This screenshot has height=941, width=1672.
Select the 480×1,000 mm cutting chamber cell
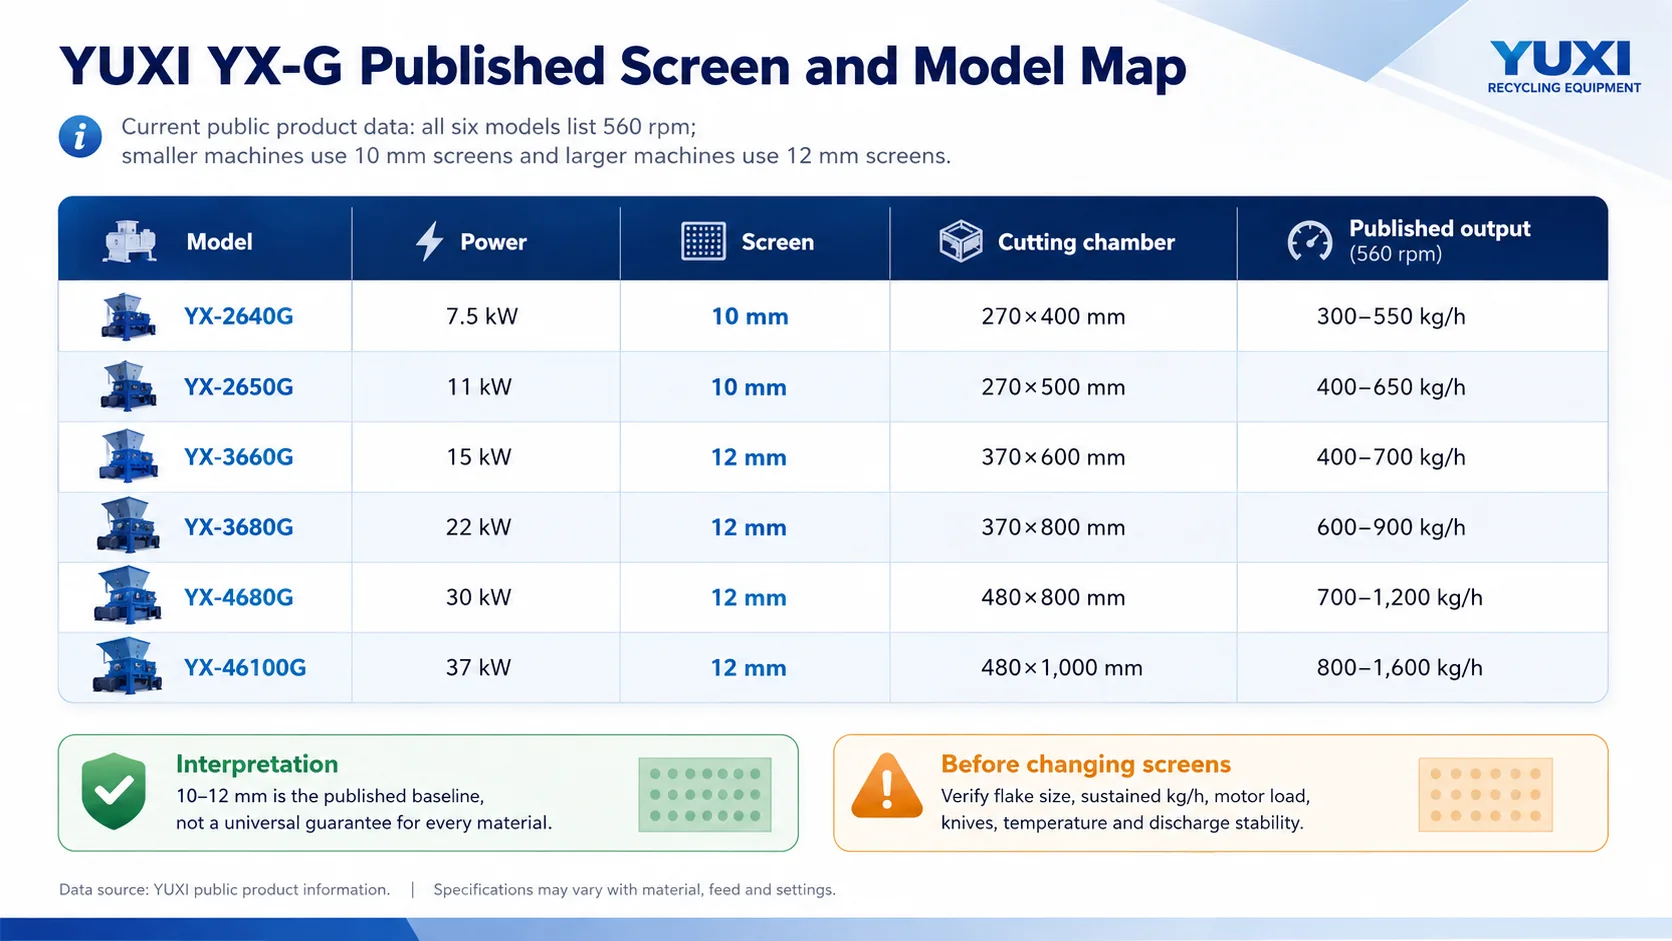tap(1062, 667)
